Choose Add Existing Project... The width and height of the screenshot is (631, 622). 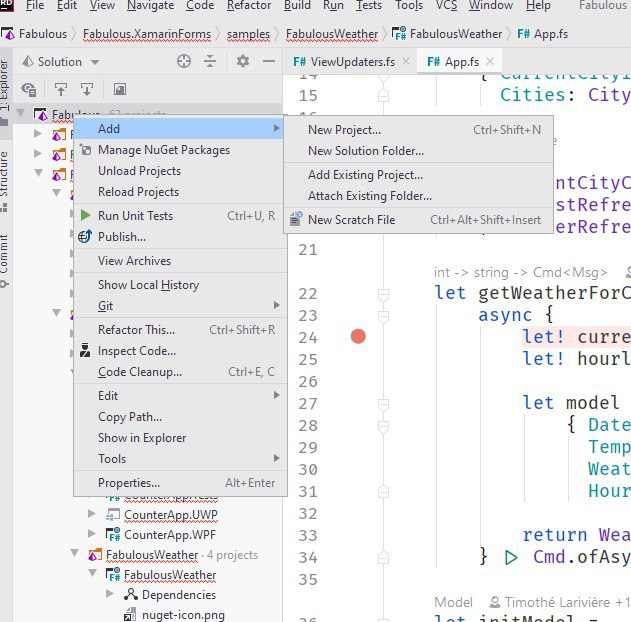tap(419, 175)
